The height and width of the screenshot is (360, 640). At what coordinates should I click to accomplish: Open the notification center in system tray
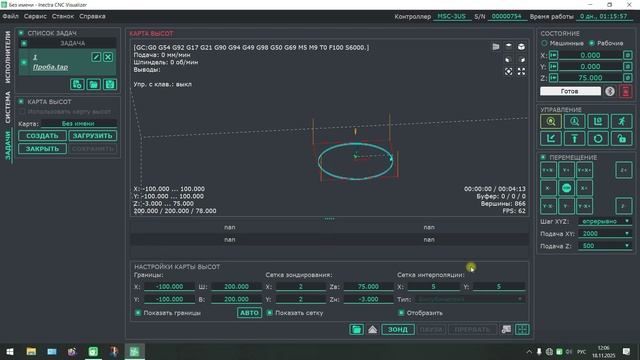click(627, 351)
